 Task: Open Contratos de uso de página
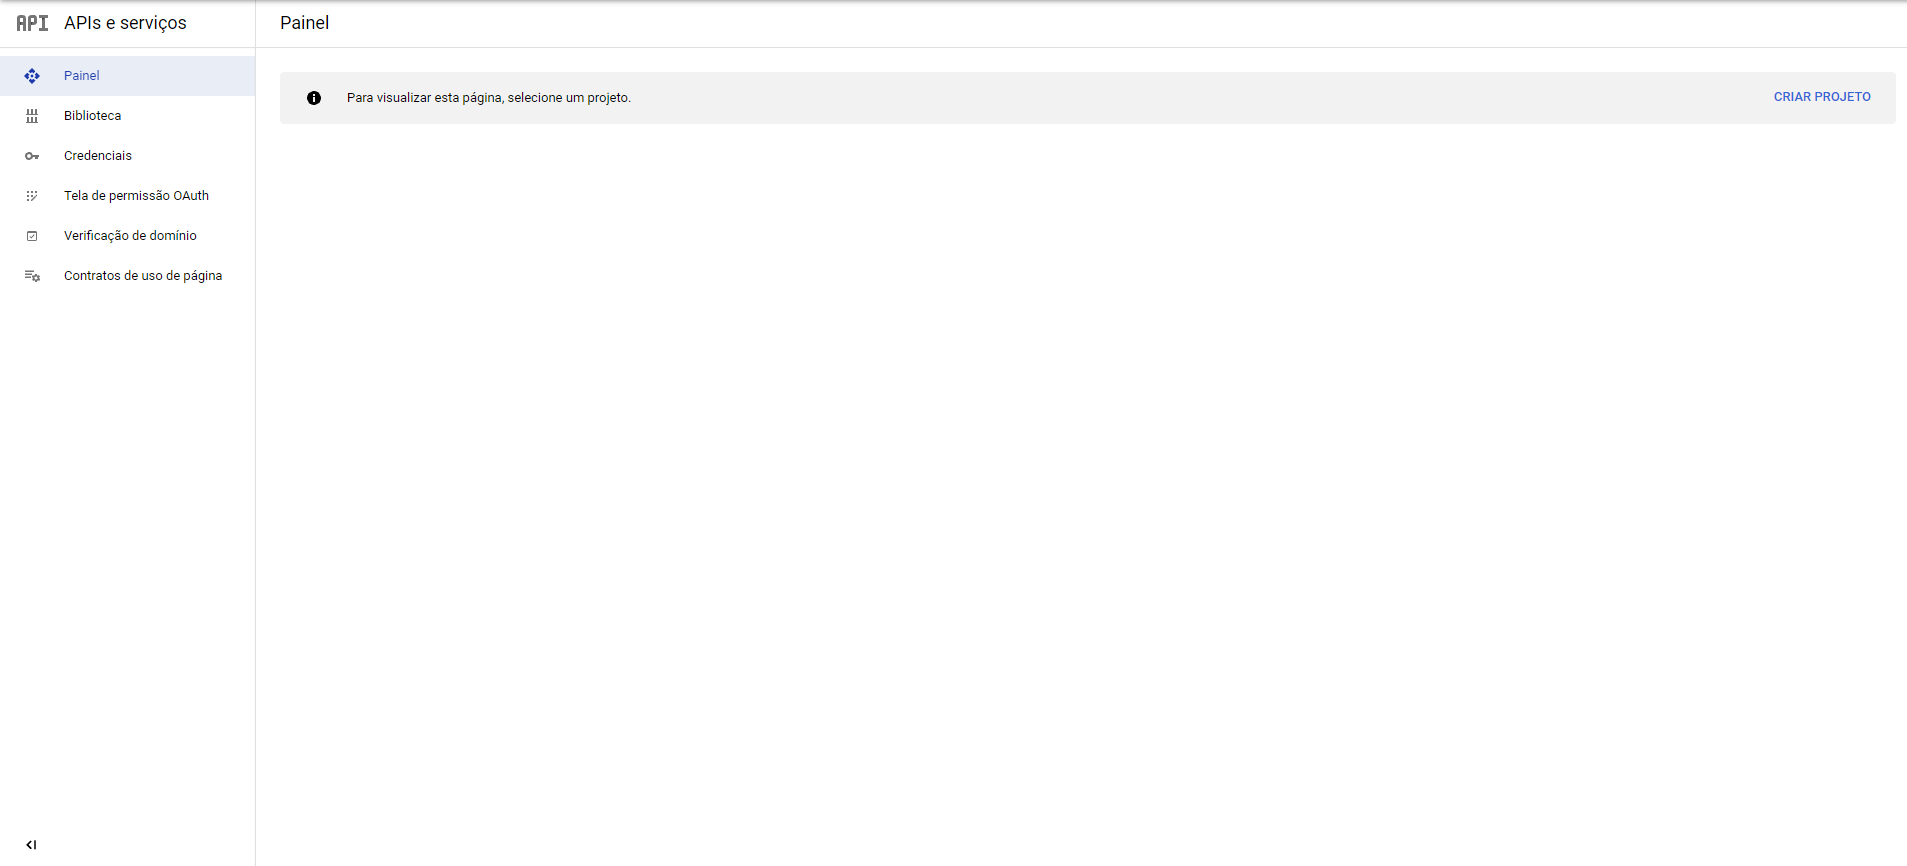pos(128,276)
